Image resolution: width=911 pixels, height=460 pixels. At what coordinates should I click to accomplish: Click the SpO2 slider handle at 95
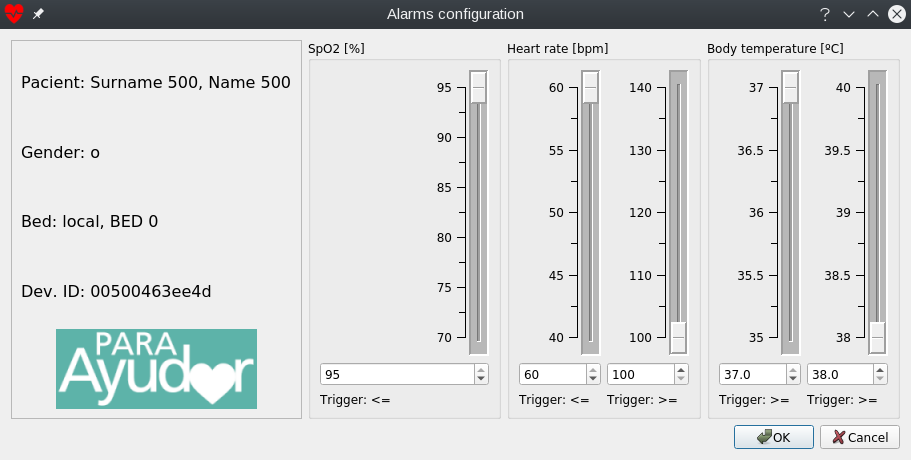click(x=478, y=87)
